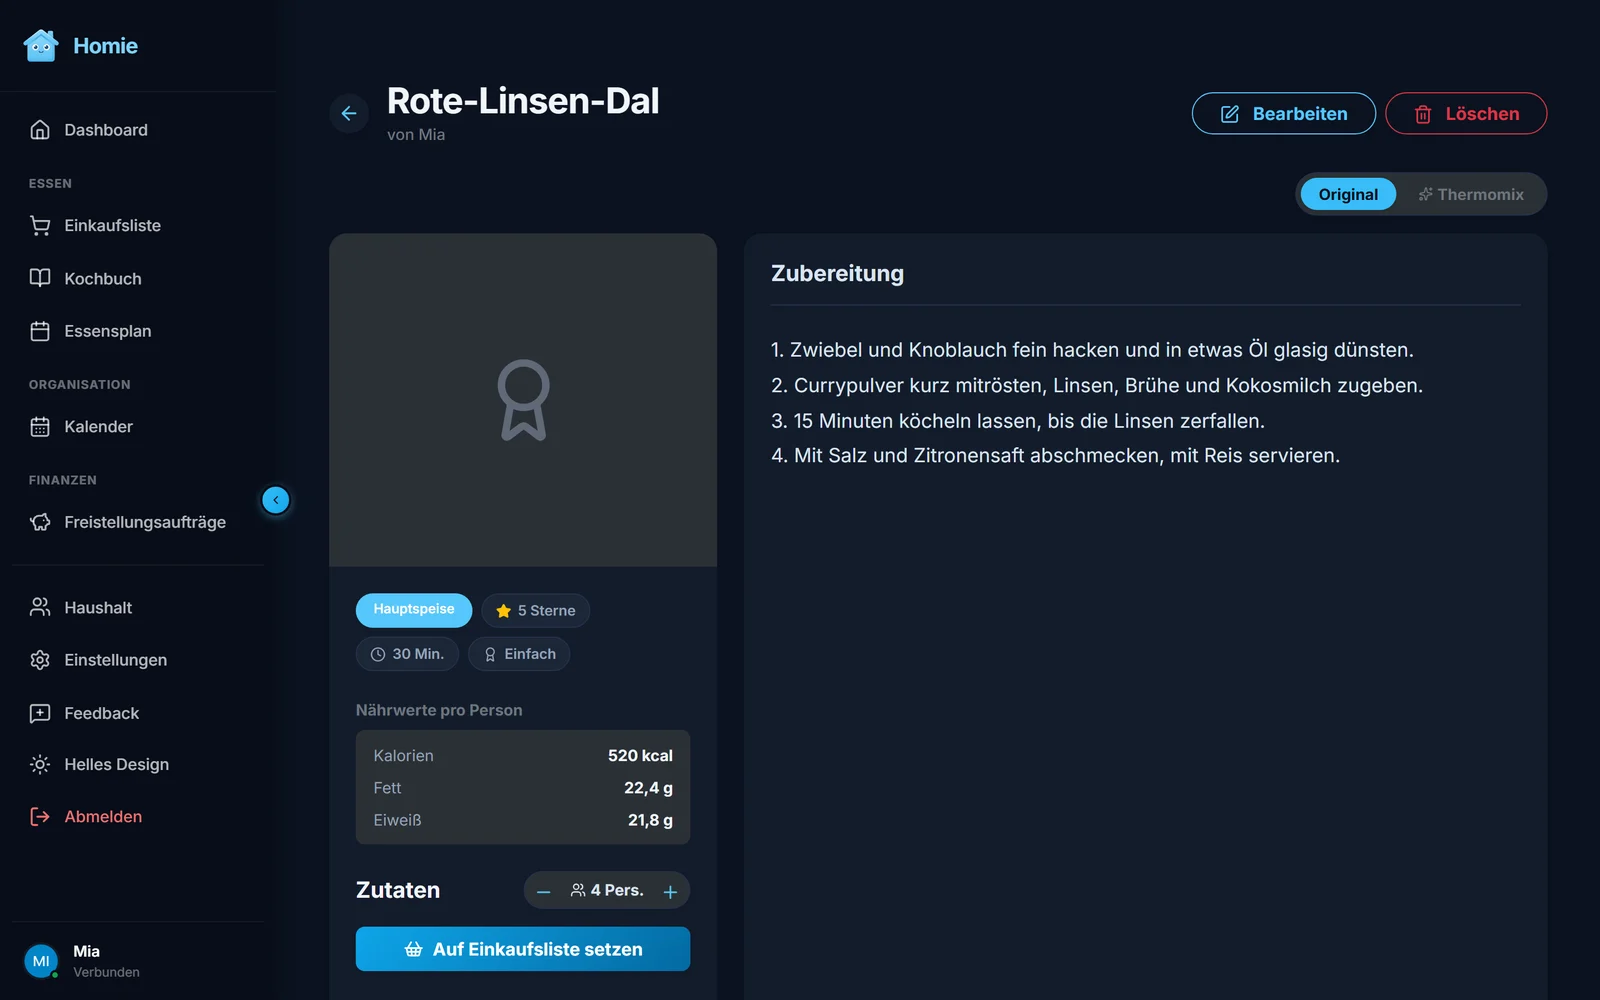Click the Einkaufsliste shopping cart icon
This screenshot has height=1000, width=1600.
(40, 226)
